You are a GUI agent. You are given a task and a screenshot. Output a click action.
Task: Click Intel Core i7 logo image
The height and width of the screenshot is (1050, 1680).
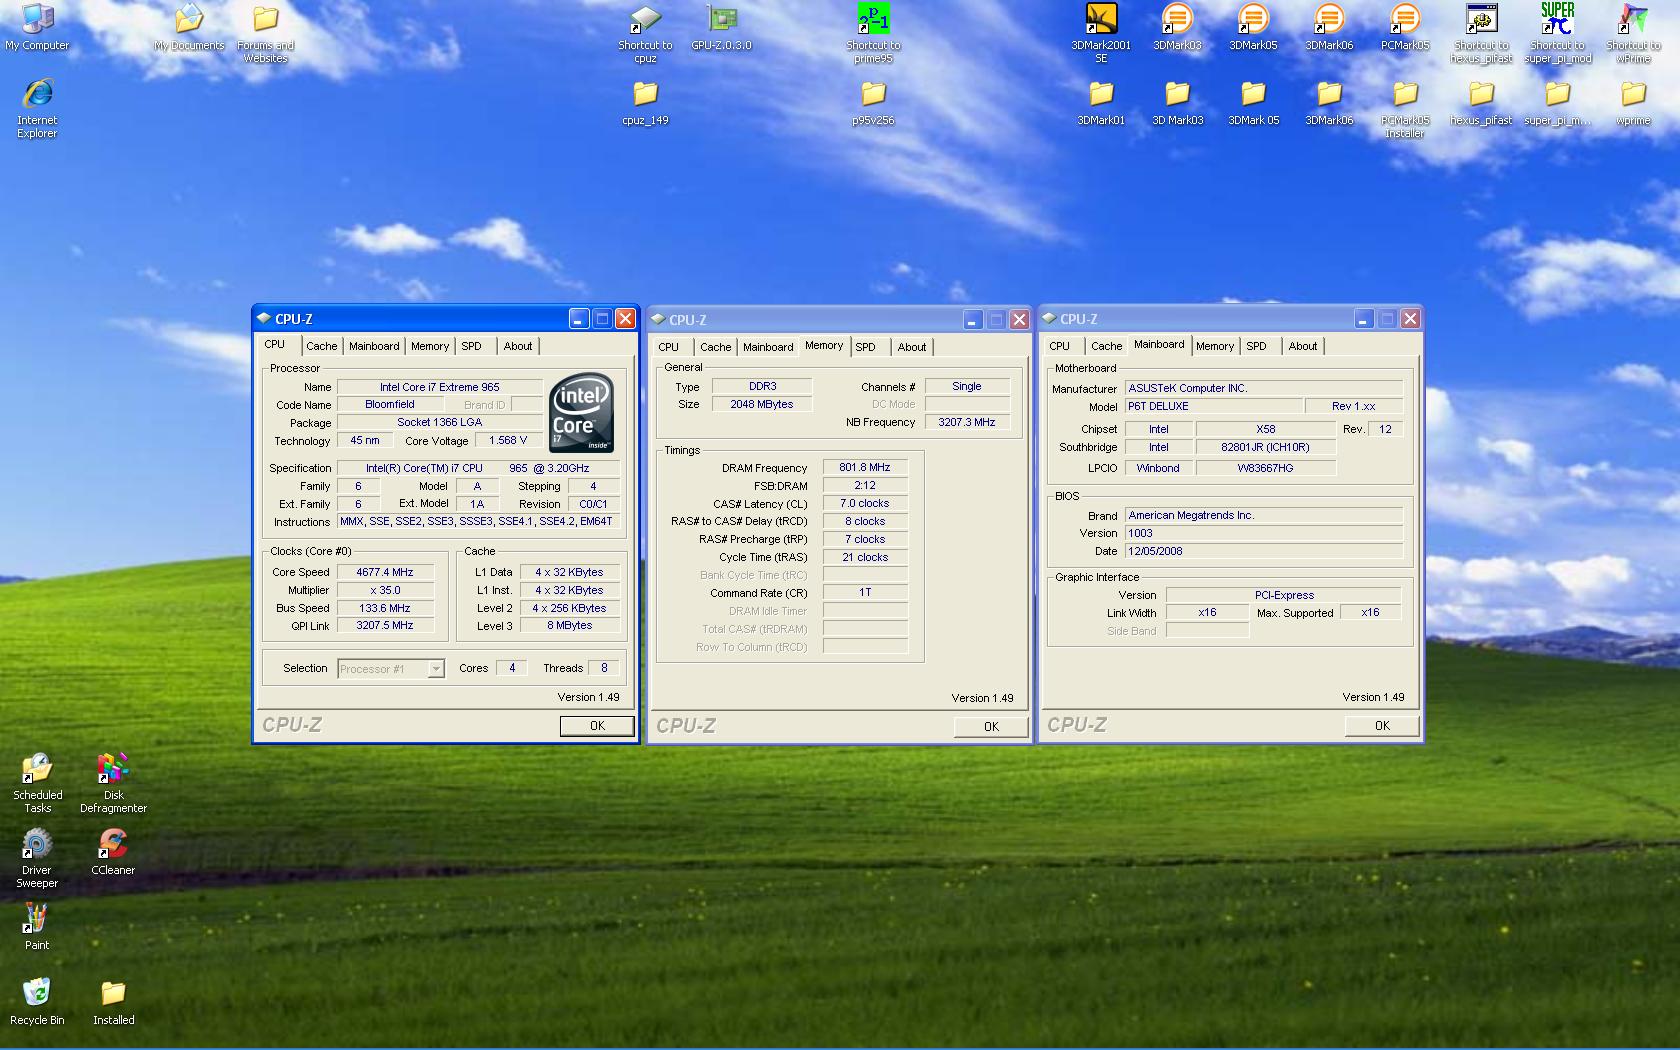click(x=582, y=413)
